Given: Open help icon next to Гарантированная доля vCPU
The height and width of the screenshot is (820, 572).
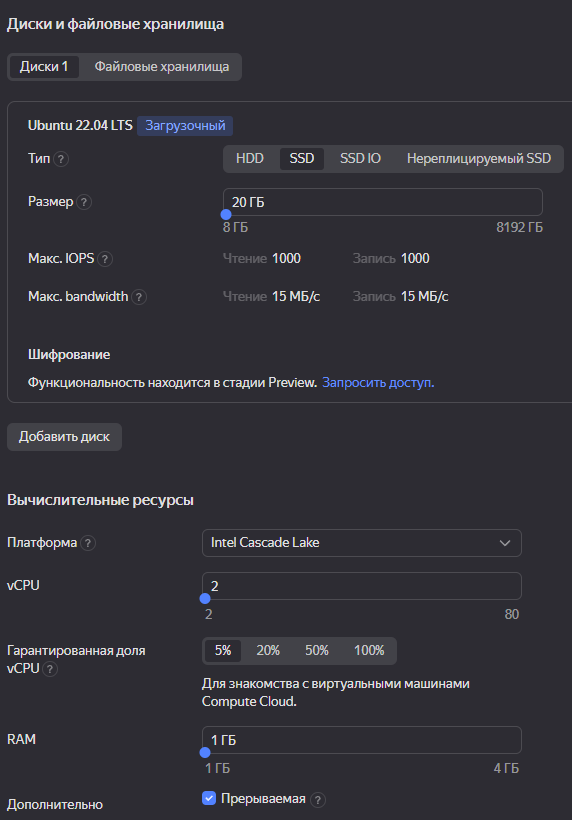Looking at the screenshot, I should tap(50, 669).
